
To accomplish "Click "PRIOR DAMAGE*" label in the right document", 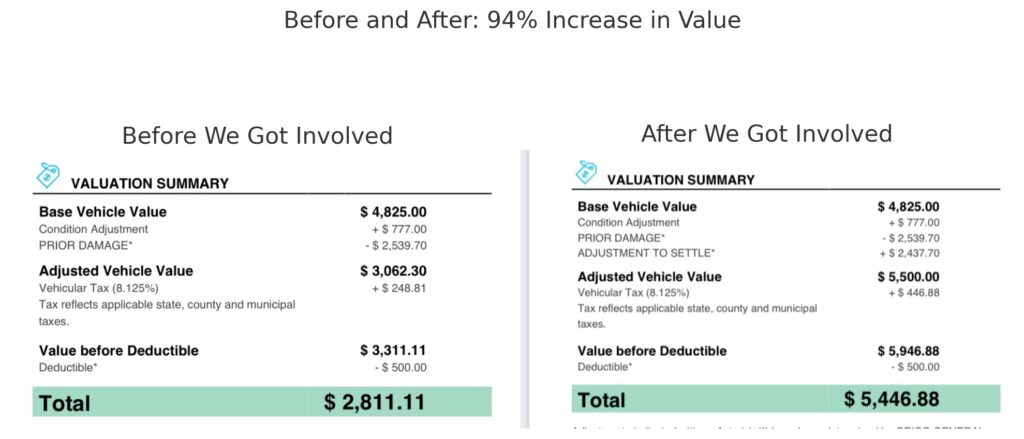I will coord(621,238).
